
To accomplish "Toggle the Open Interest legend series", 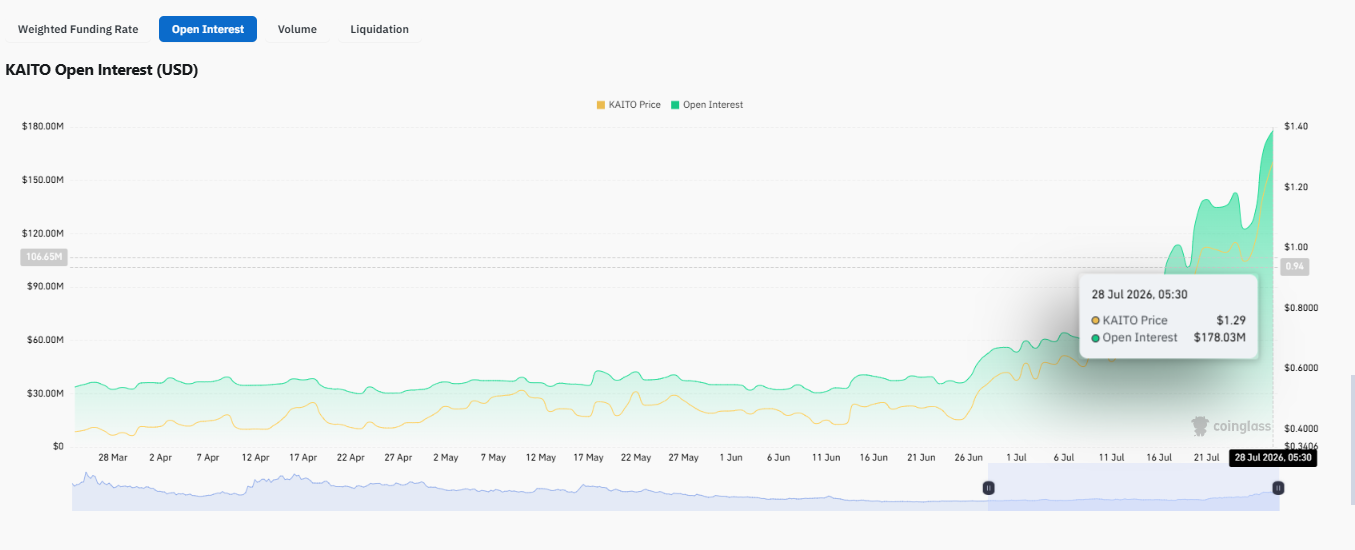I will pyautogui.click(x=706, y=105).
